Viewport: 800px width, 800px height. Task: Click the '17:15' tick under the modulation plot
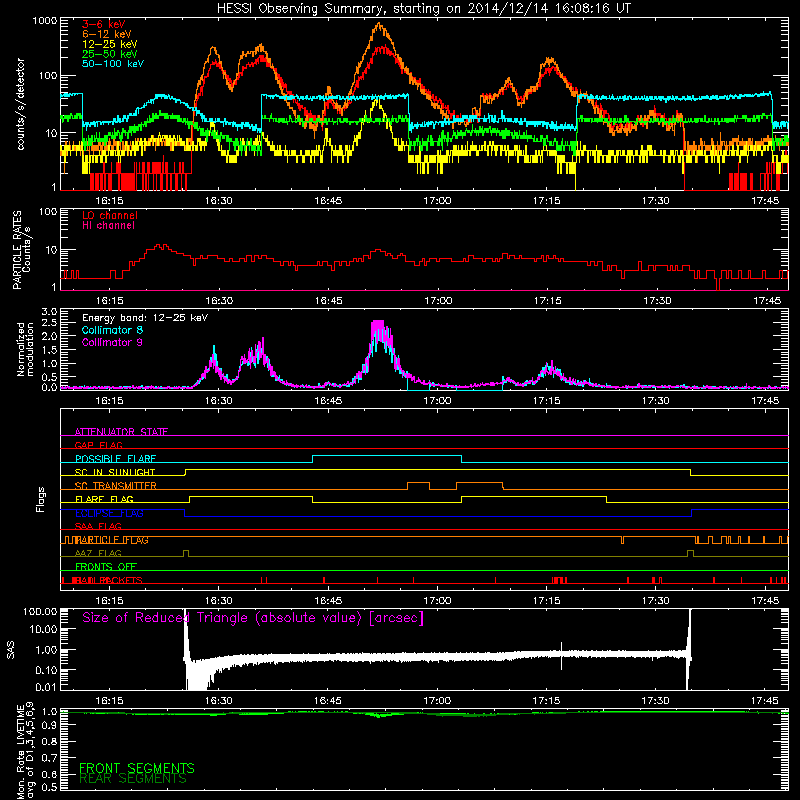pyautogui.click(x=546, y=401)
